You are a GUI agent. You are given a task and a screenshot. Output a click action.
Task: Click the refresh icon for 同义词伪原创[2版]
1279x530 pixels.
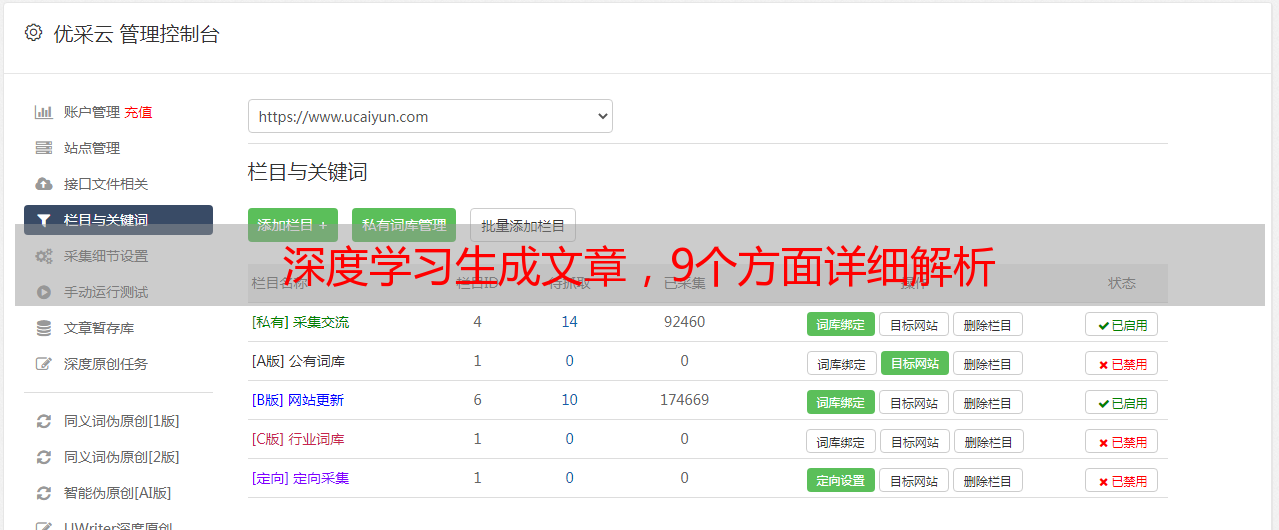[43, 457]
